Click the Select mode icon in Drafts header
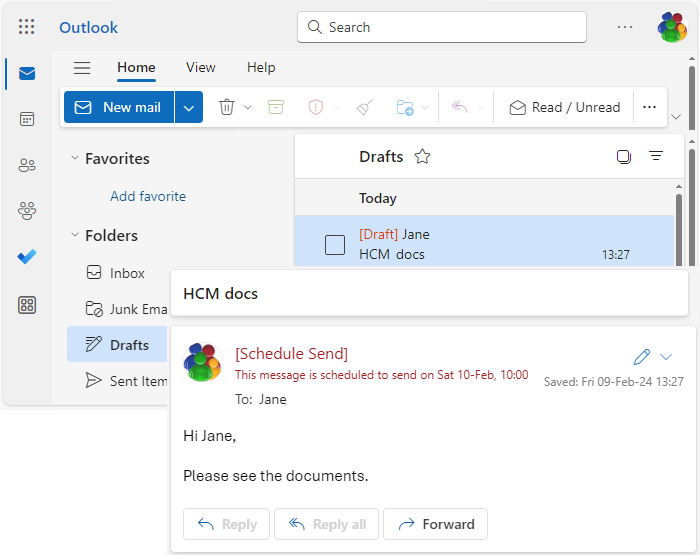 [x=624, y=157]
